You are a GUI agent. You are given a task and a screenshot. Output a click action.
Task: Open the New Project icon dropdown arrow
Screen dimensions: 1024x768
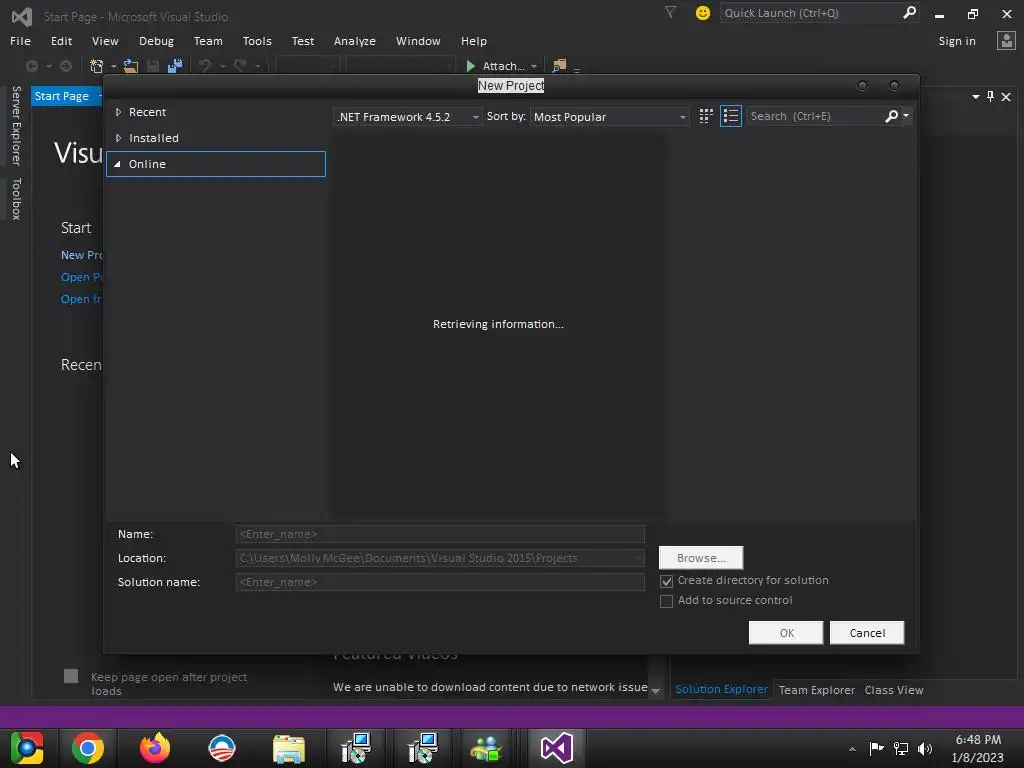[x=113, y=66]
